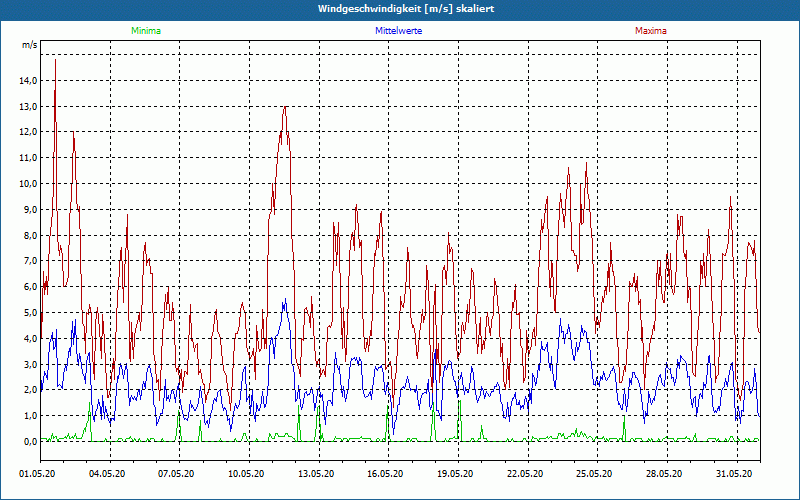This screenshot has width=800, height=500.
Task: Click the 11,0 y-axis value
Action: pyautogui.click(x=29, y=158)
